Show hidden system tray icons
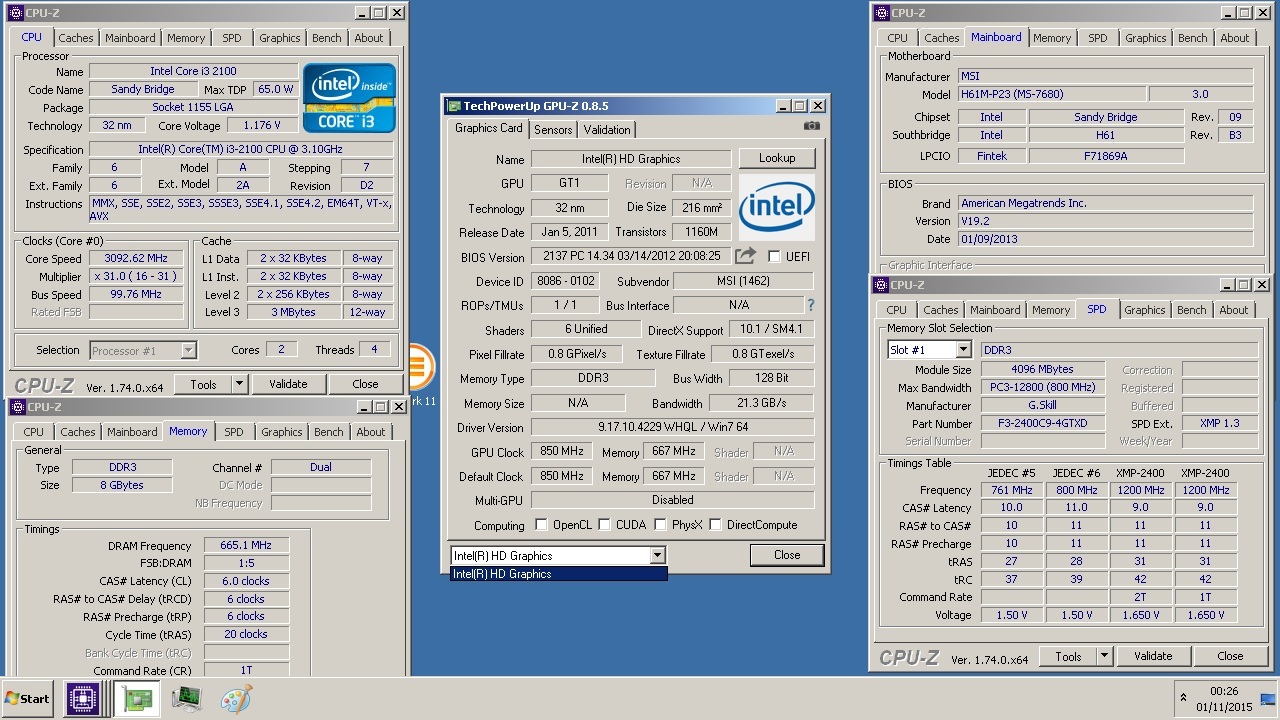1280x720 pixels. (x=1184, y=698)
